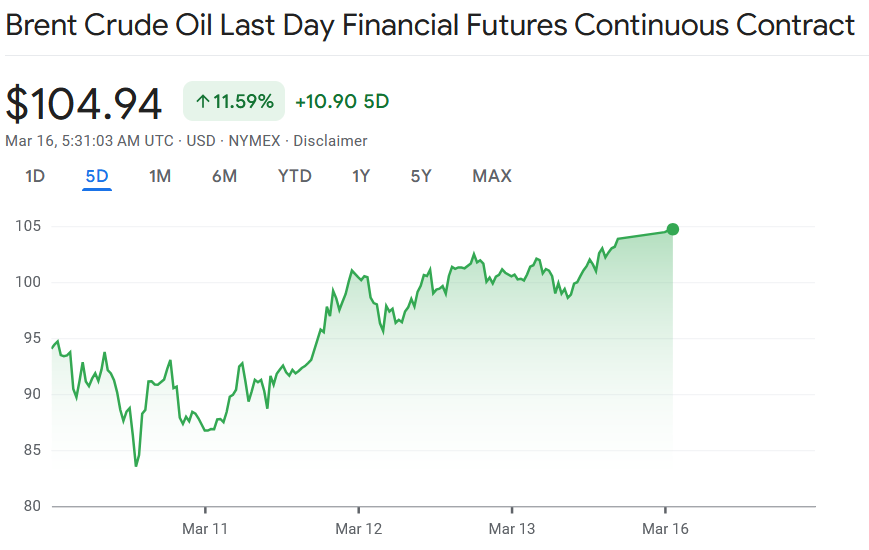Click the $104.94 price value
Viewport: 869px width, 550px height.
click(84, 103)
